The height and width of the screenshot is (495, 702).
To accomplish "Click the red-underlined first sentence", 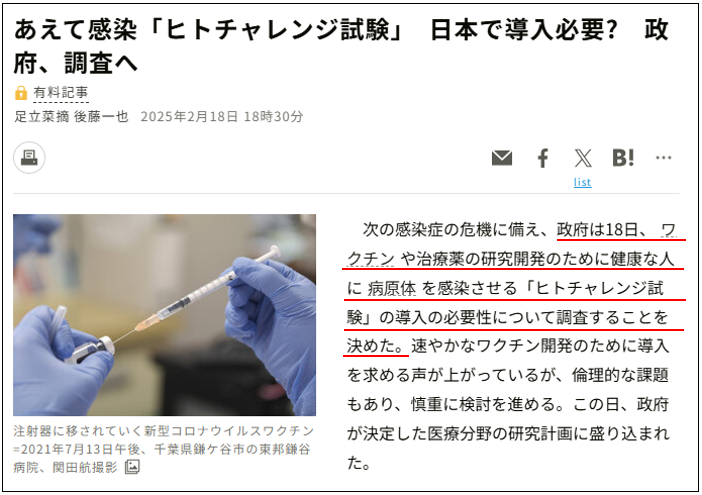I will tap(514, 288).
